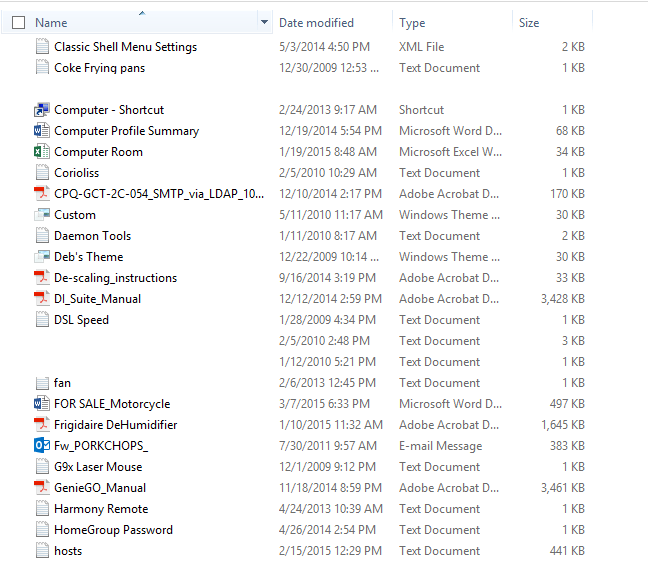Select the HomeGroup Password text document

pyautogui.click(x=113, y=530)
